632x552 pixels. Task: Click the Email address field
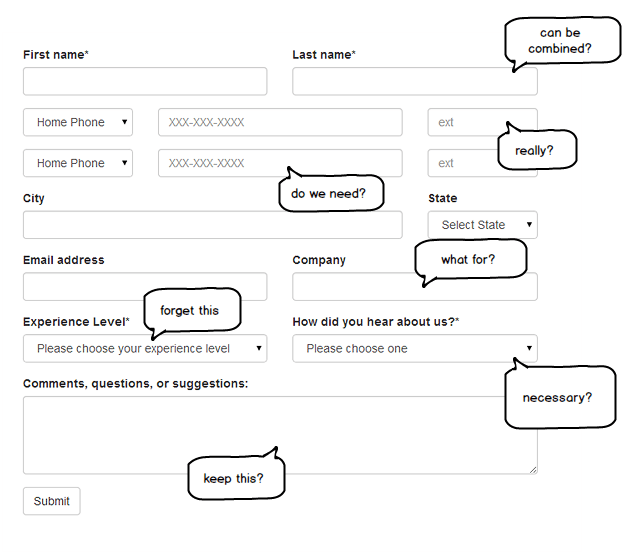pos(145,287)
